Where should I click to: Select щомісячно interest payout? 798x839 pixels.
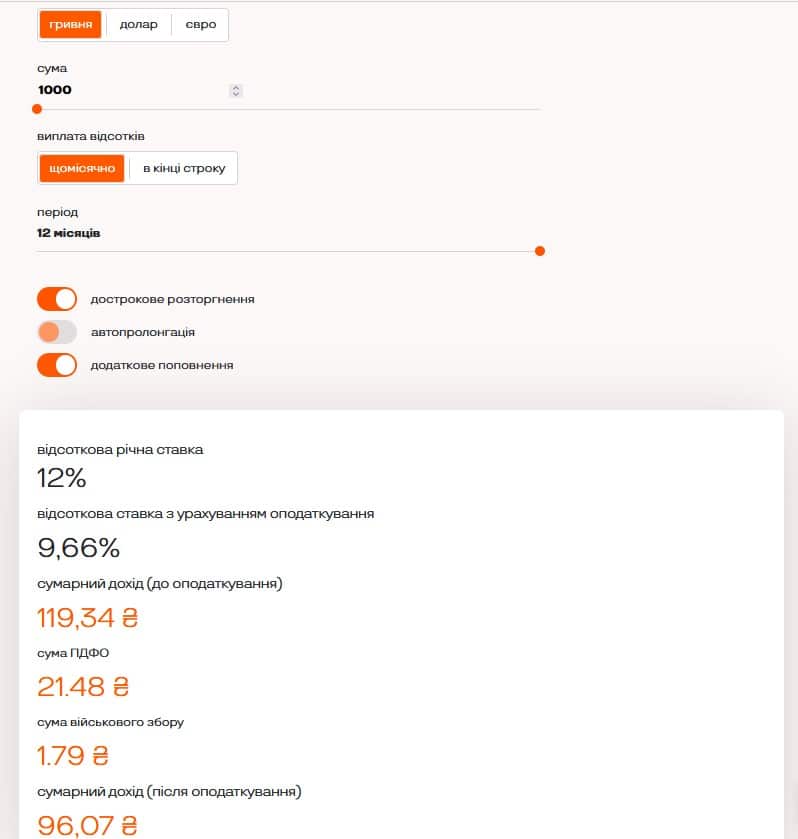click(82, 168)
